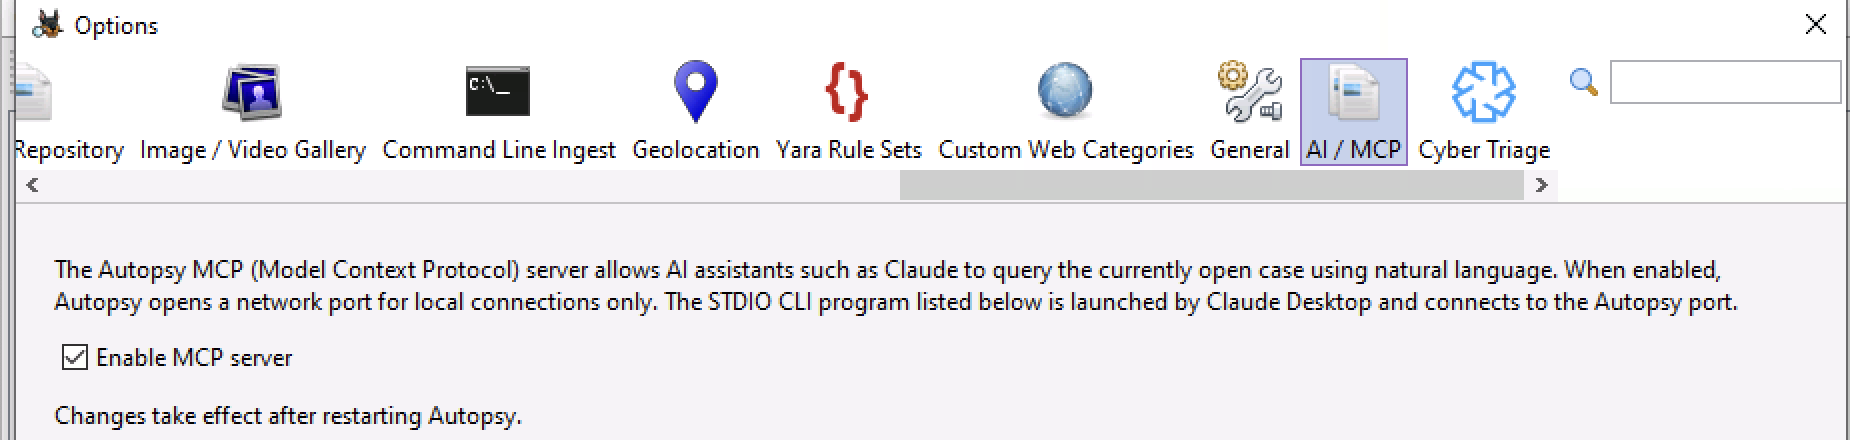Disable the Enable MCP server checkbox

pyautogui.click(x=75, y=357)
